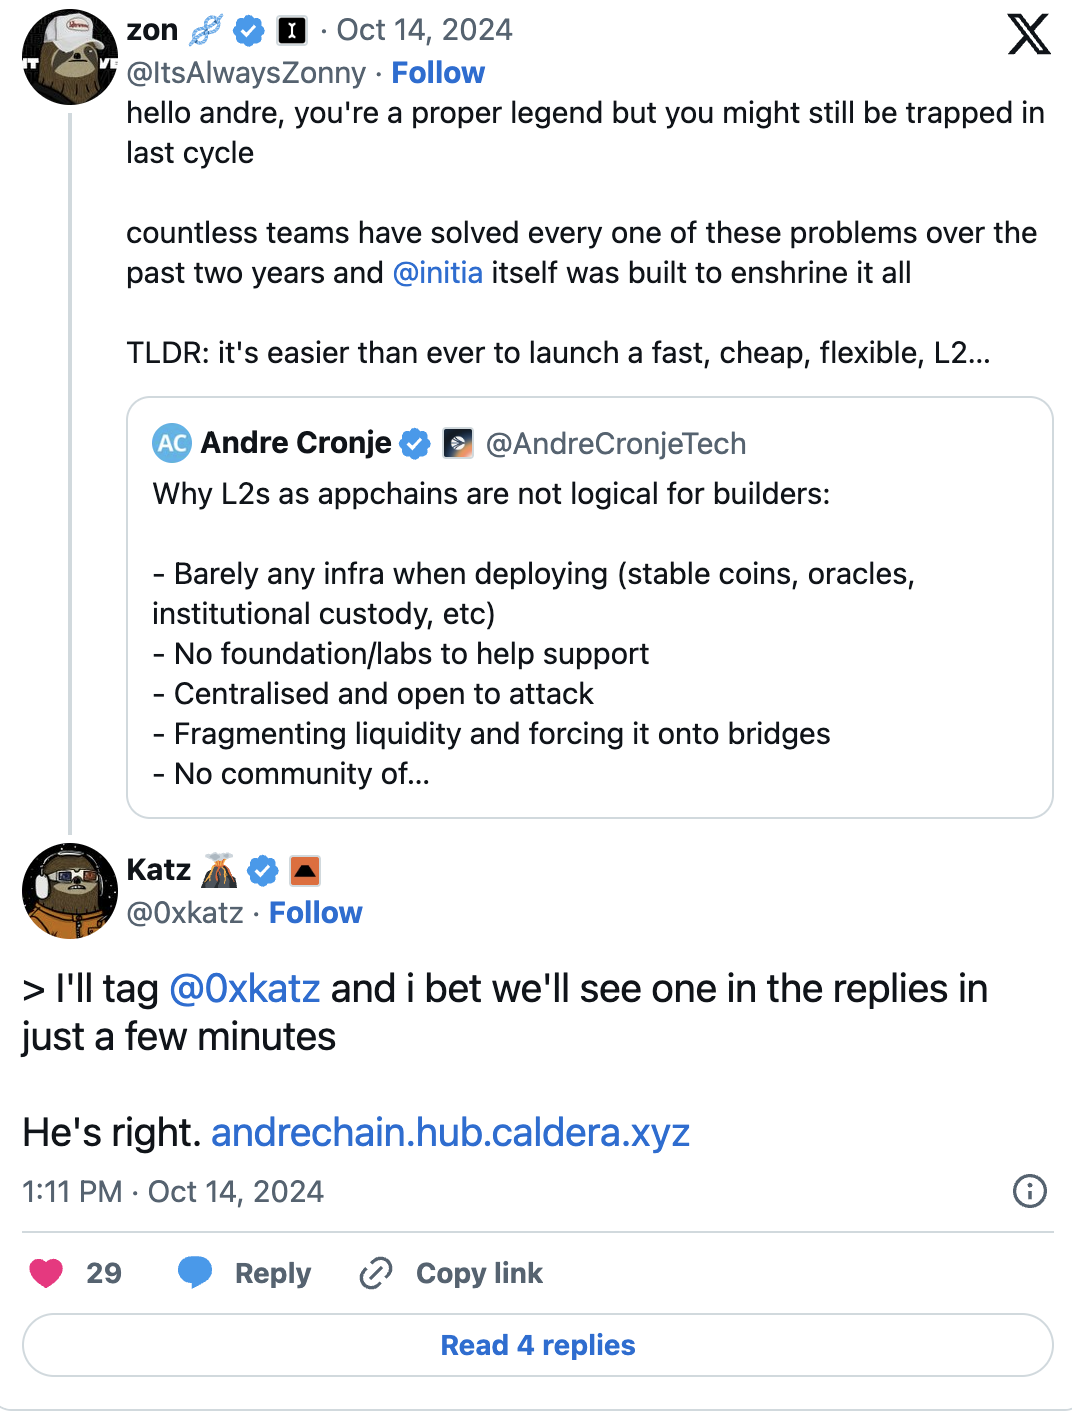Screen dimensions: 1072x1412
Task: Like the tweet with heart icon
Action: click(x=46, y=1273)
